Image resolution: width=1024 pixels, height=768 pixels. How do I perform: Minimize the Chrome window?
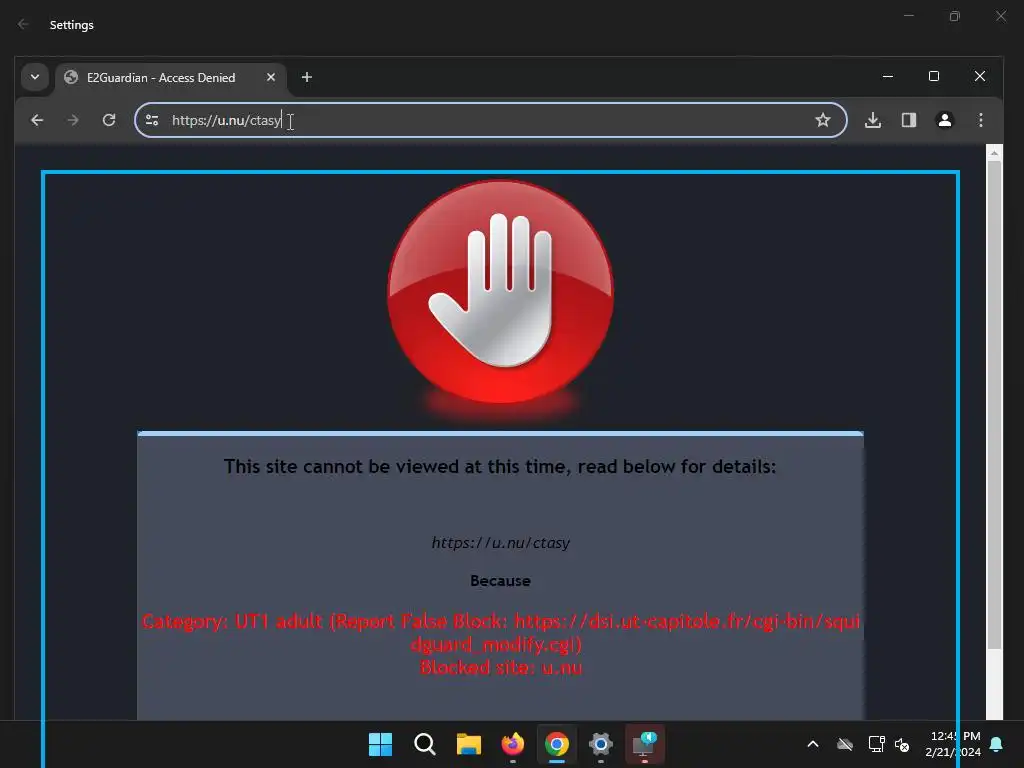click(888, 76)
